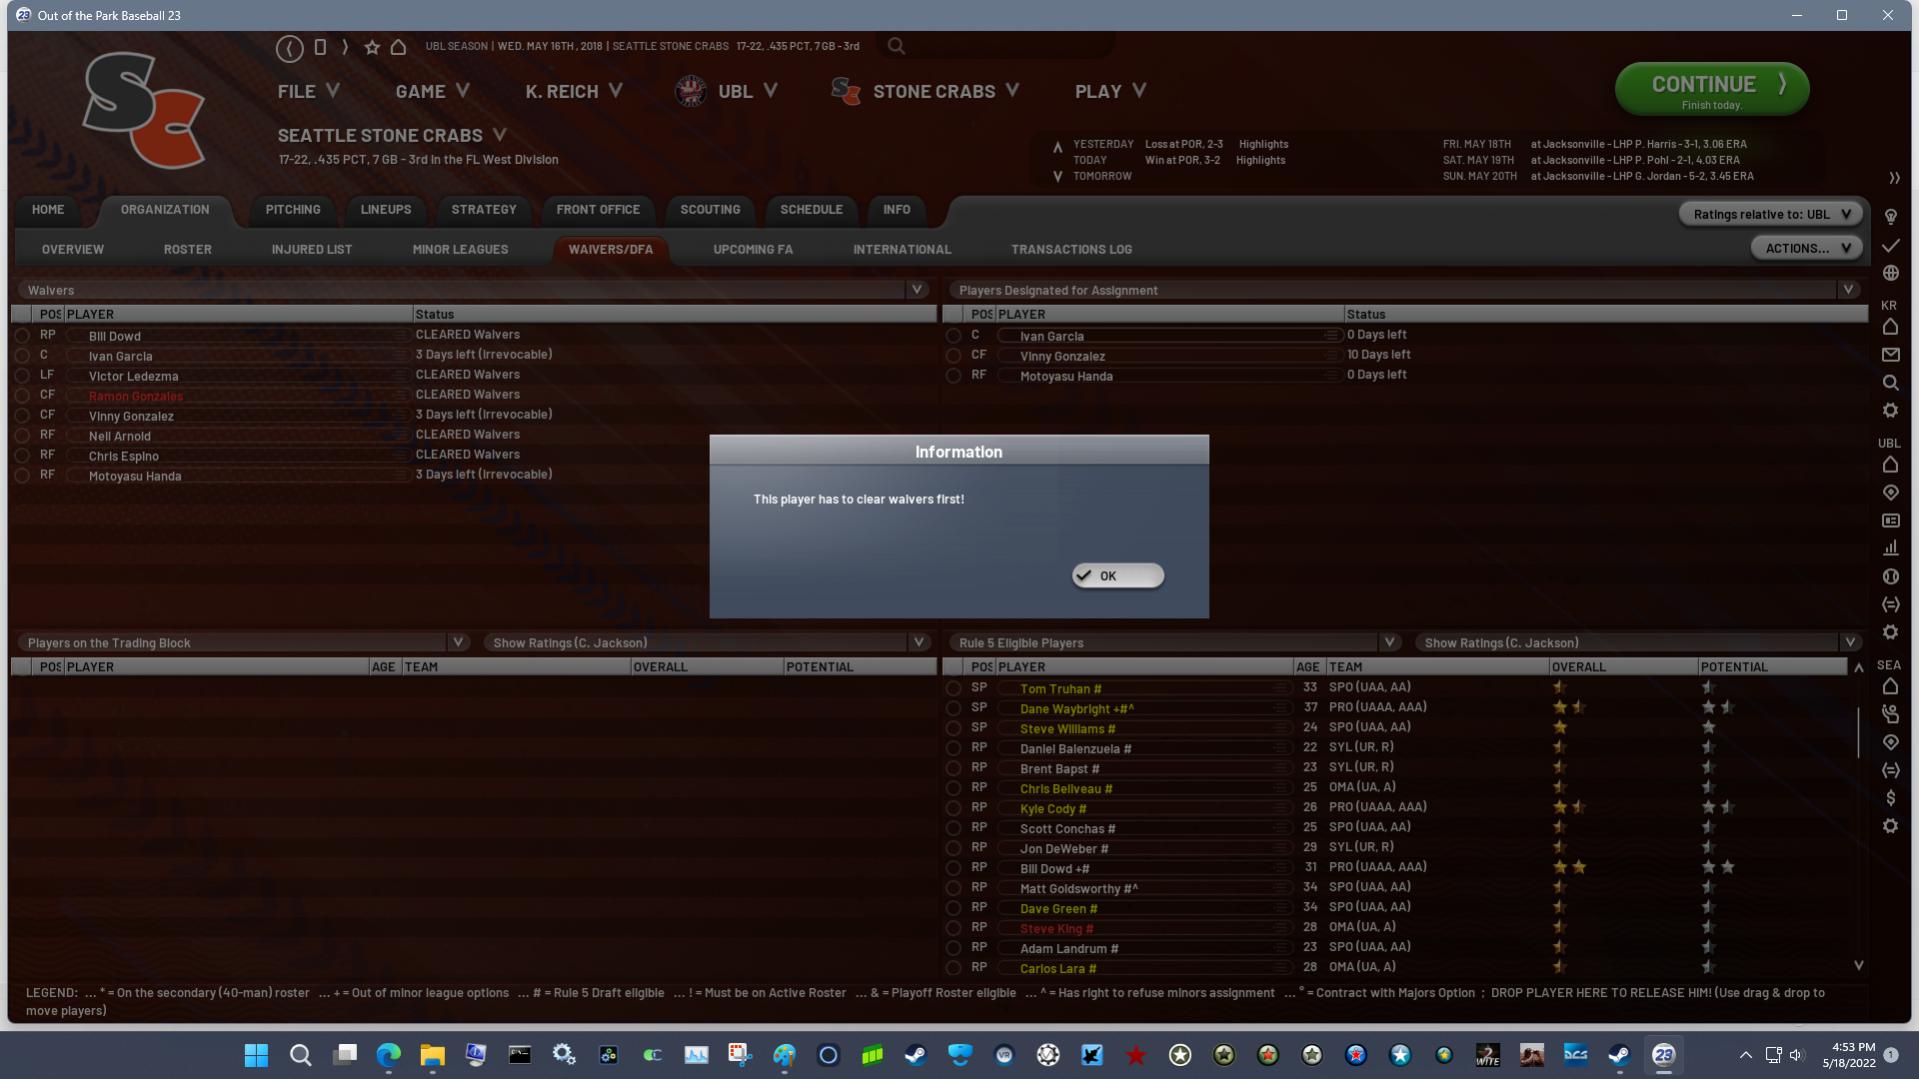Click the magnifier icon in the top search bar

tap(896, 46)
